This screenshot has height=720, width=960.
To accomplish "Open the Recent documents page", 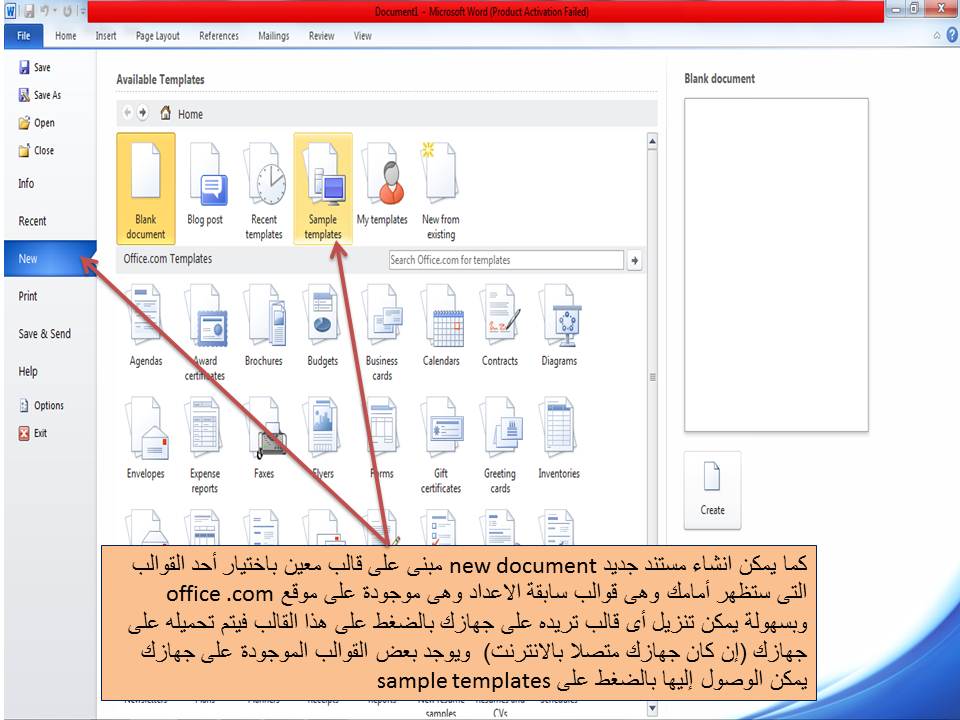I will pos(32,221).
